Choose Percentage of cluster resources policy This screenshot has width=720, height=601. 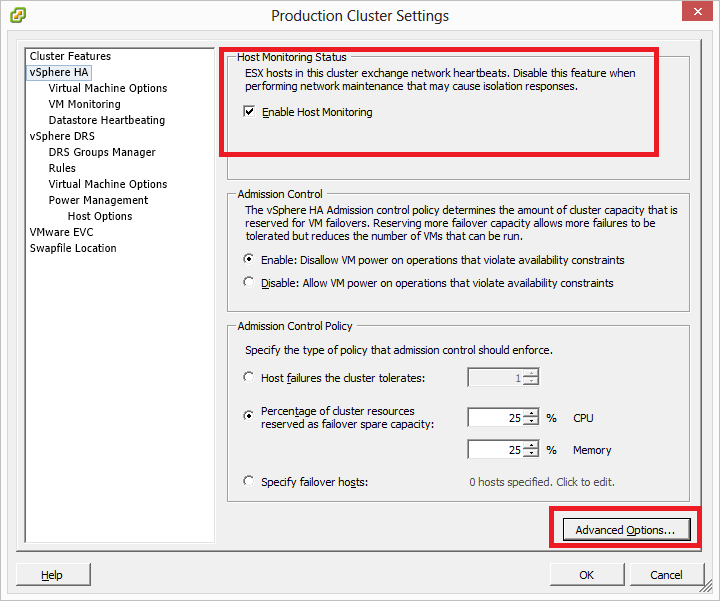[248, 416]
